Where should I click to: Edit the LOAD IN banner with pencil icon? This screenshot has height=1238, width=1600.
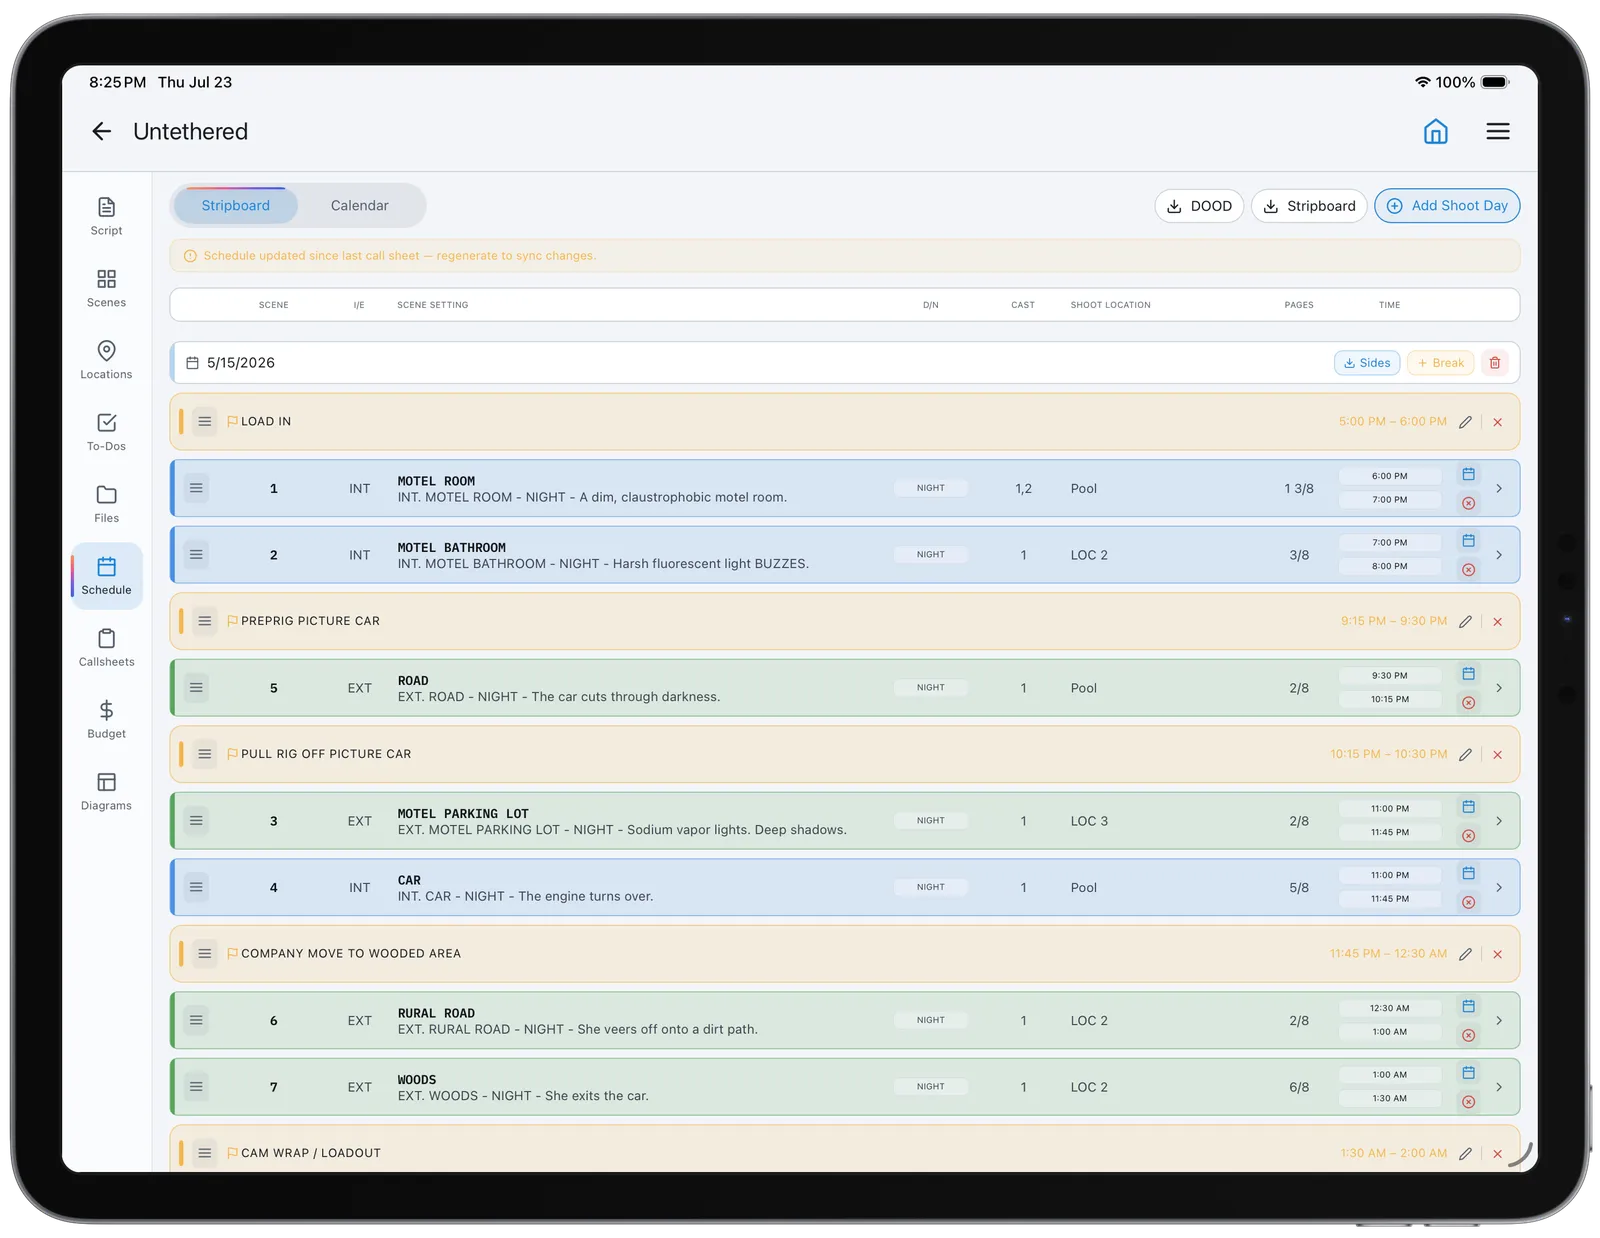[x=1465, y=422]
